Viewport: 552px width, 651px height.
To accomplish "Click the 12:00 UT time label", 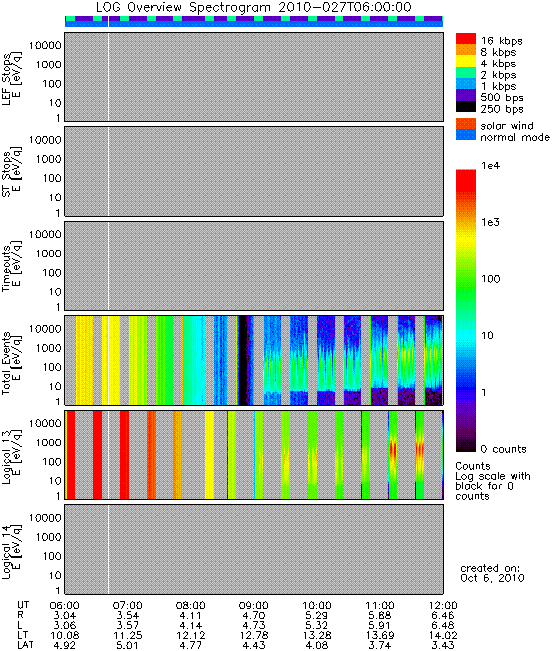I will coord(443,606).
